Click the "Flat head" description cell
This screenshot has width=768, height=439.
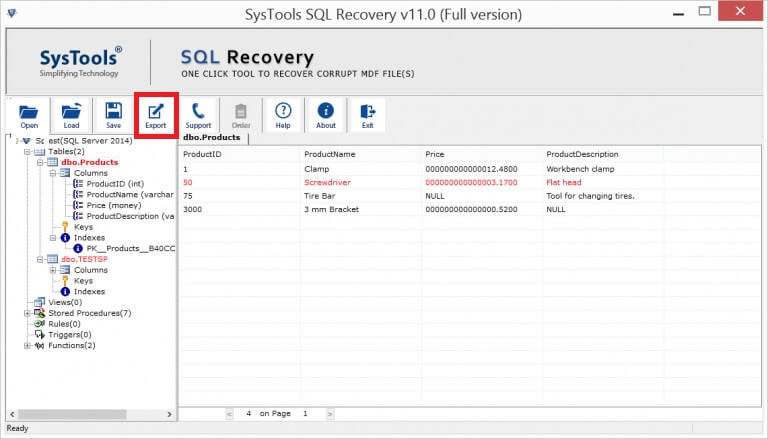pos(564,182)
